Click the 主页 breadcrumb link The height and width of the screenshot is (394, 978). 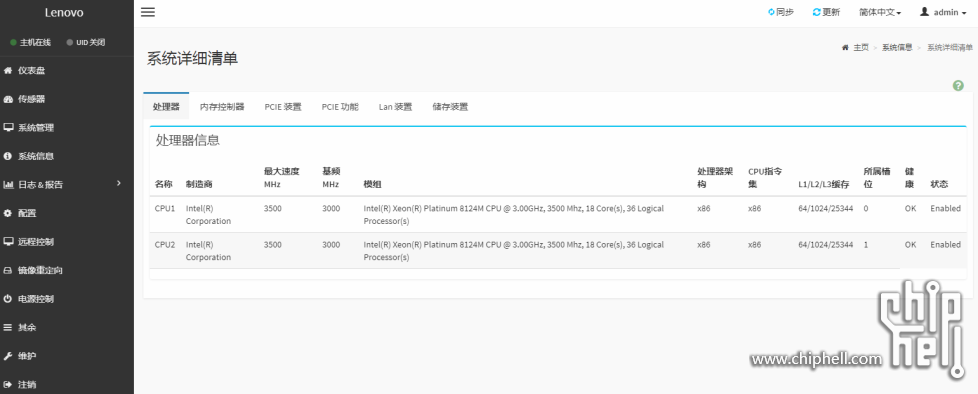click(x=861, y=47)
